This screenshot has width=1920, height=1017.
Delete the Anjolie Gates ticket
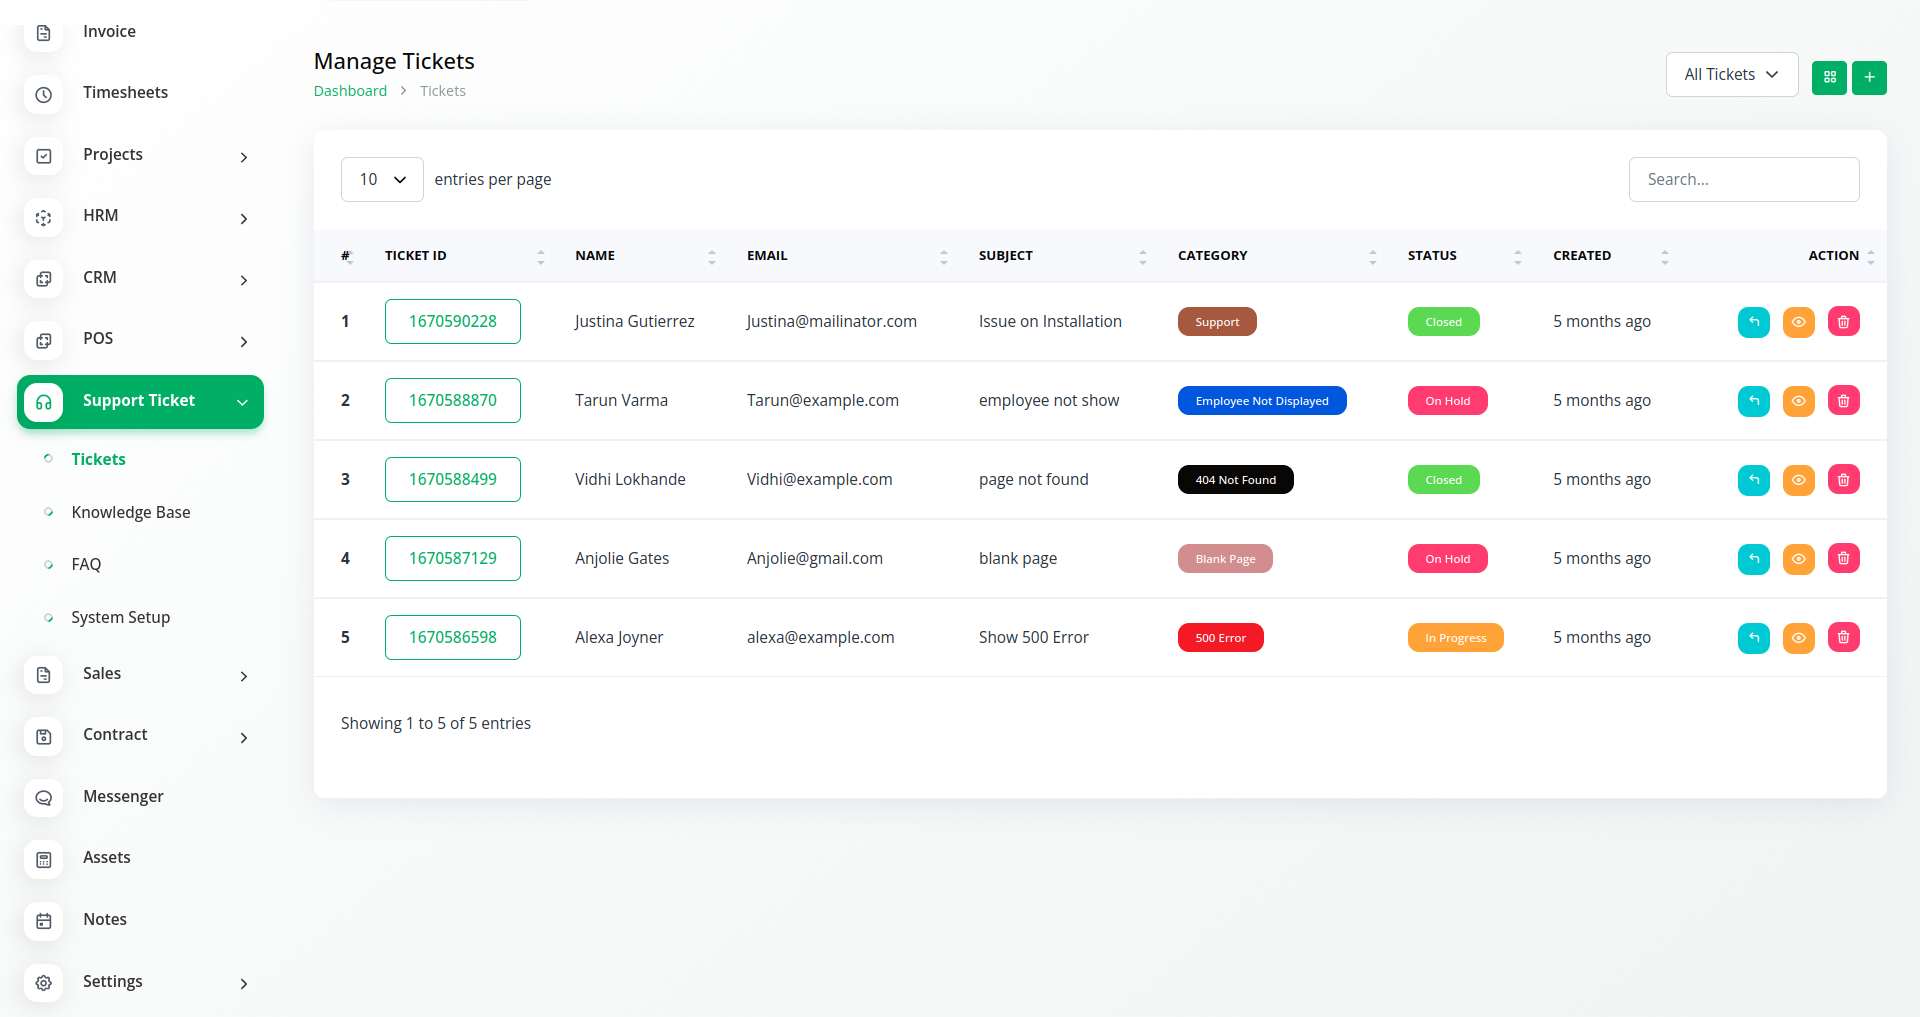[x=1843, y=559]
